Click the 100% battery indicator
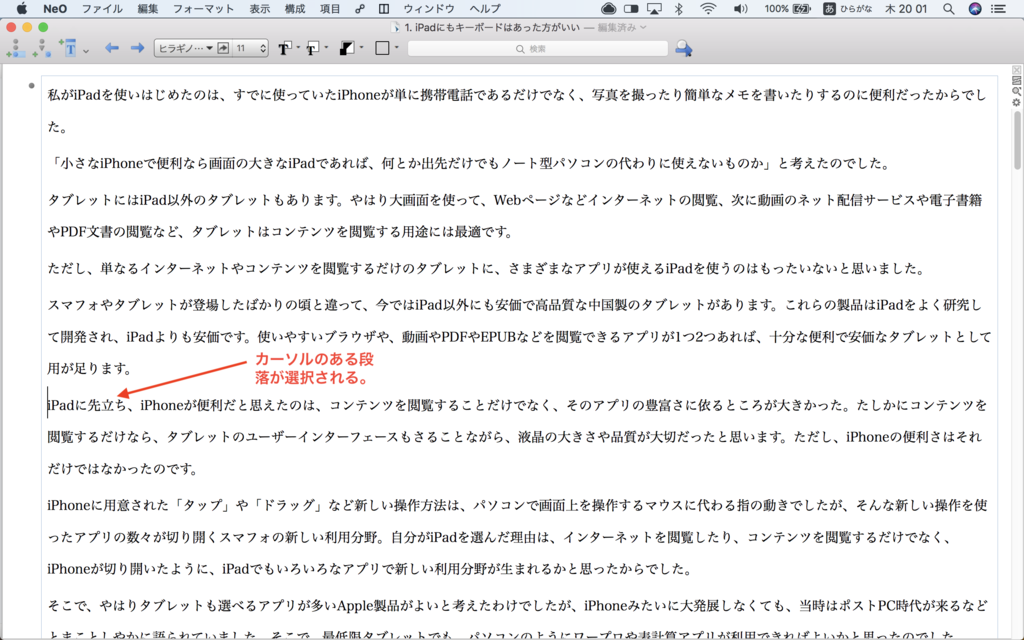This screenshot has width=1024, height=640. tap(787, 8)
